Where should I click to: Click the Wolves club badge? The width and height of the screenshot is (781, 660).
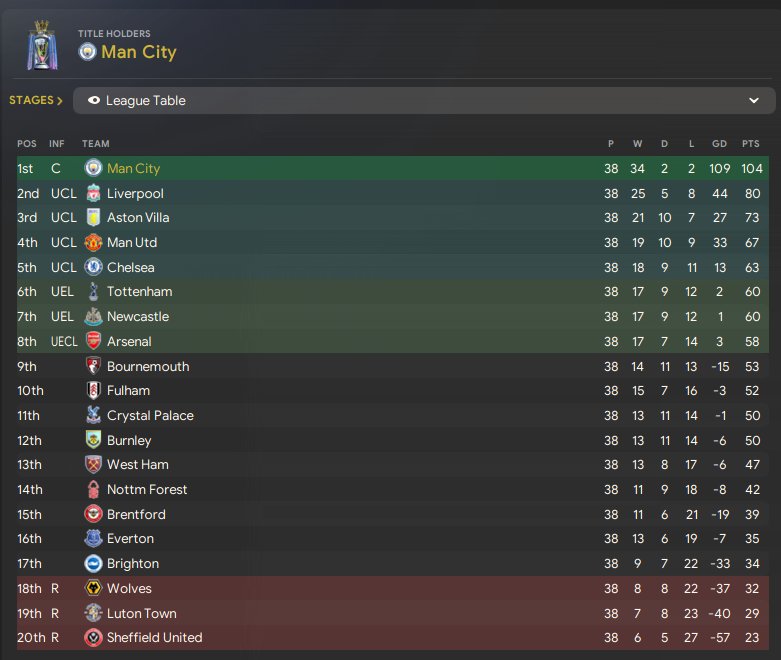point(93,588)
